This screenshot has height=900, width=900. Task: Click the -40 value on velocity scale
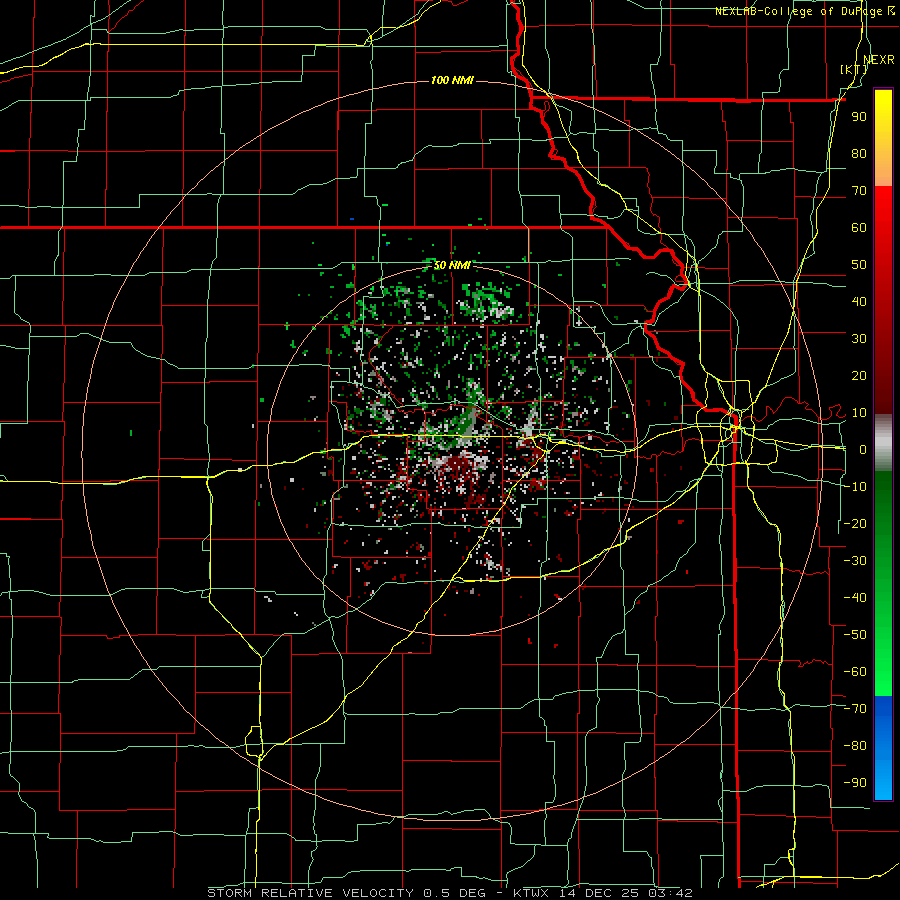pos(855,598)
